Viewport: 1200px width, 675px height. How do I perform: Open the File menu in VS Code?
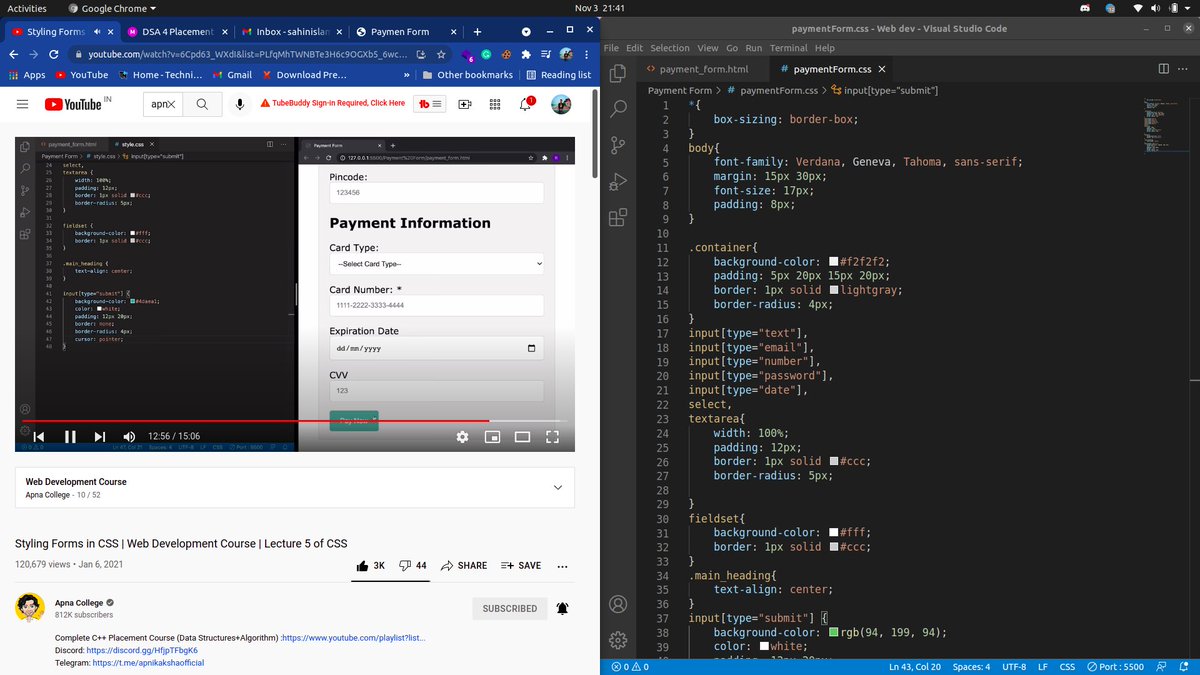click(x=611, y=48)
